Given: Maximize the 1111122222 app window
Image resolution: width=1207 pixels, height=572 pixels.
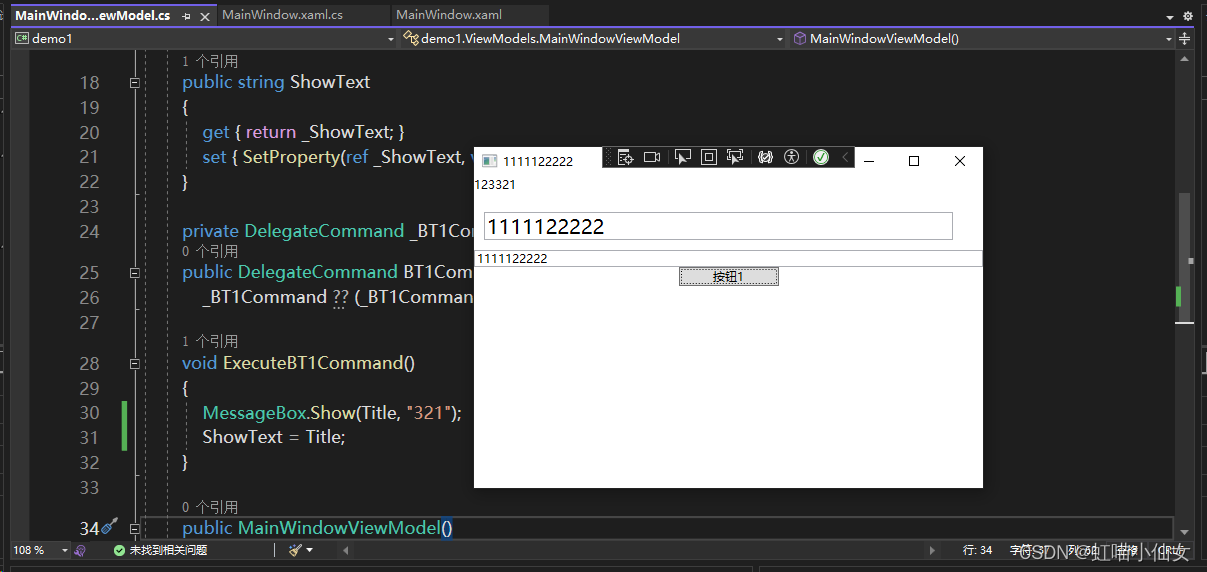Looking at the screenshot, I should (x=913, y=161).
